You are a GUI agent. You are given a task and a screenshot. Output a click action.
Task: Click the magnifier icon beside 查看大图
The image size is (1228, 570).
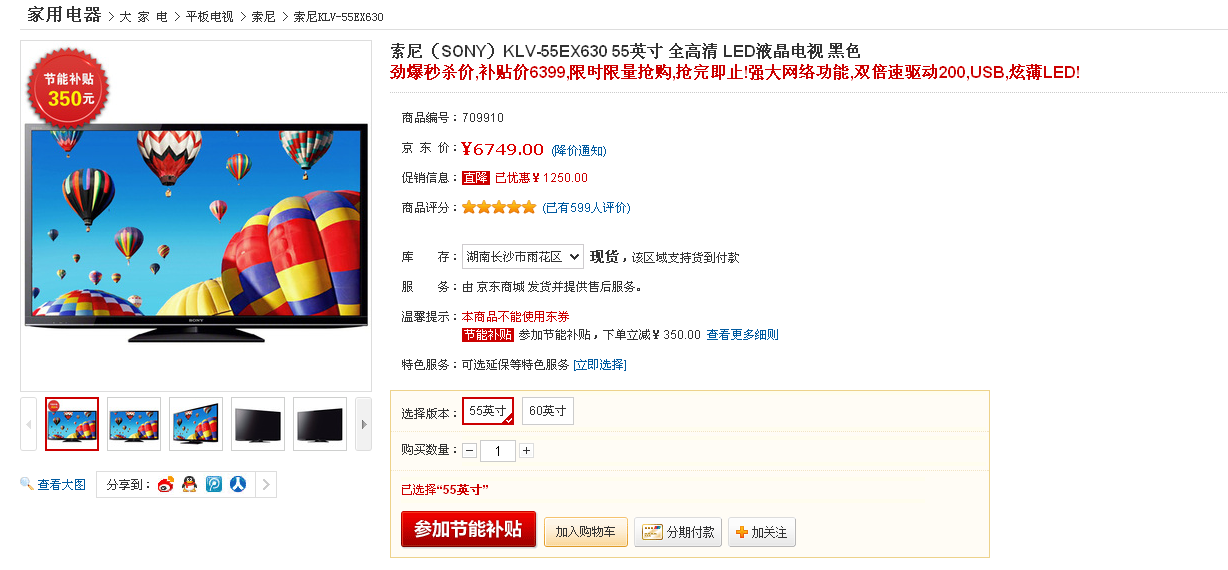coord(27,484)
